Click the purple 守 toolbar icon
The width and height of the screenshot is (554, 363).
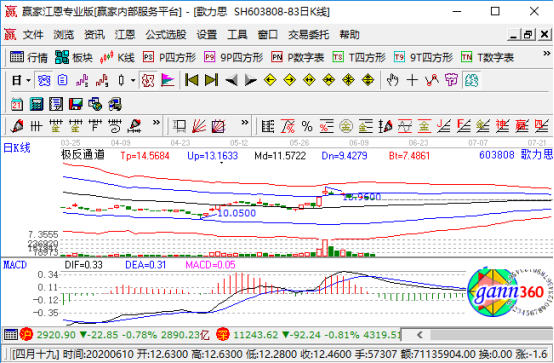tap(451, 80)
